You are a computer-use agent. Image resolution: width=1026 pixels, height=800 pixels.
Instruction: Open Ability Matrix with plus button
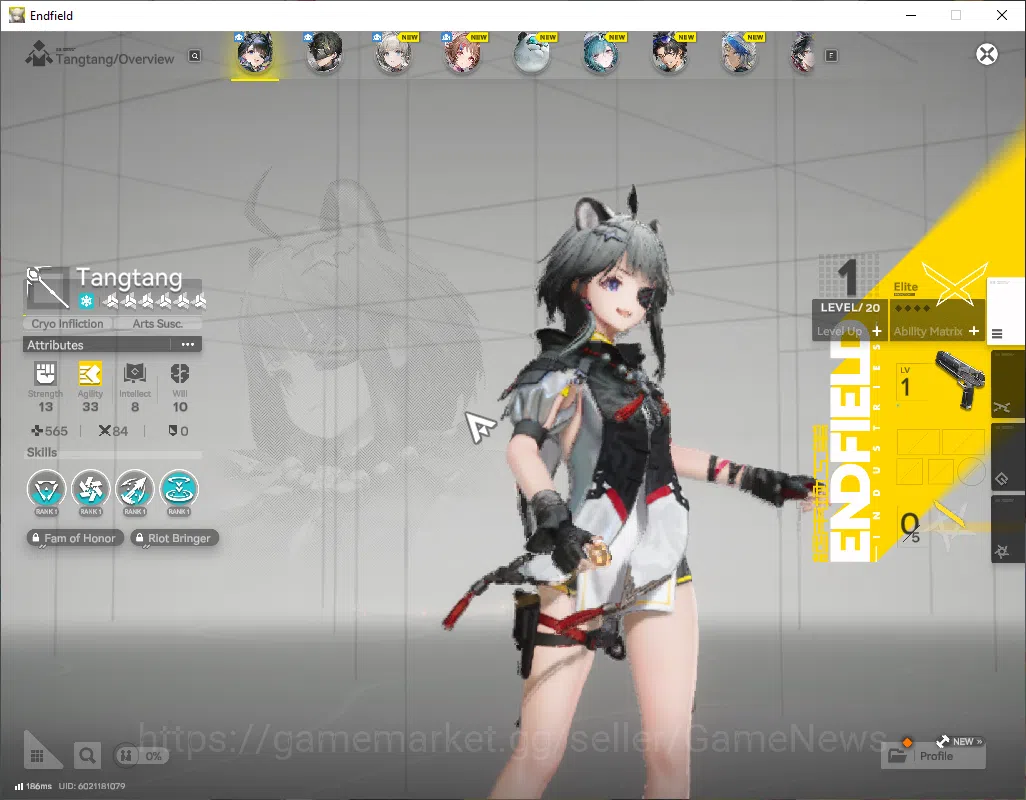pyautogui.click(x=974, y=331)
